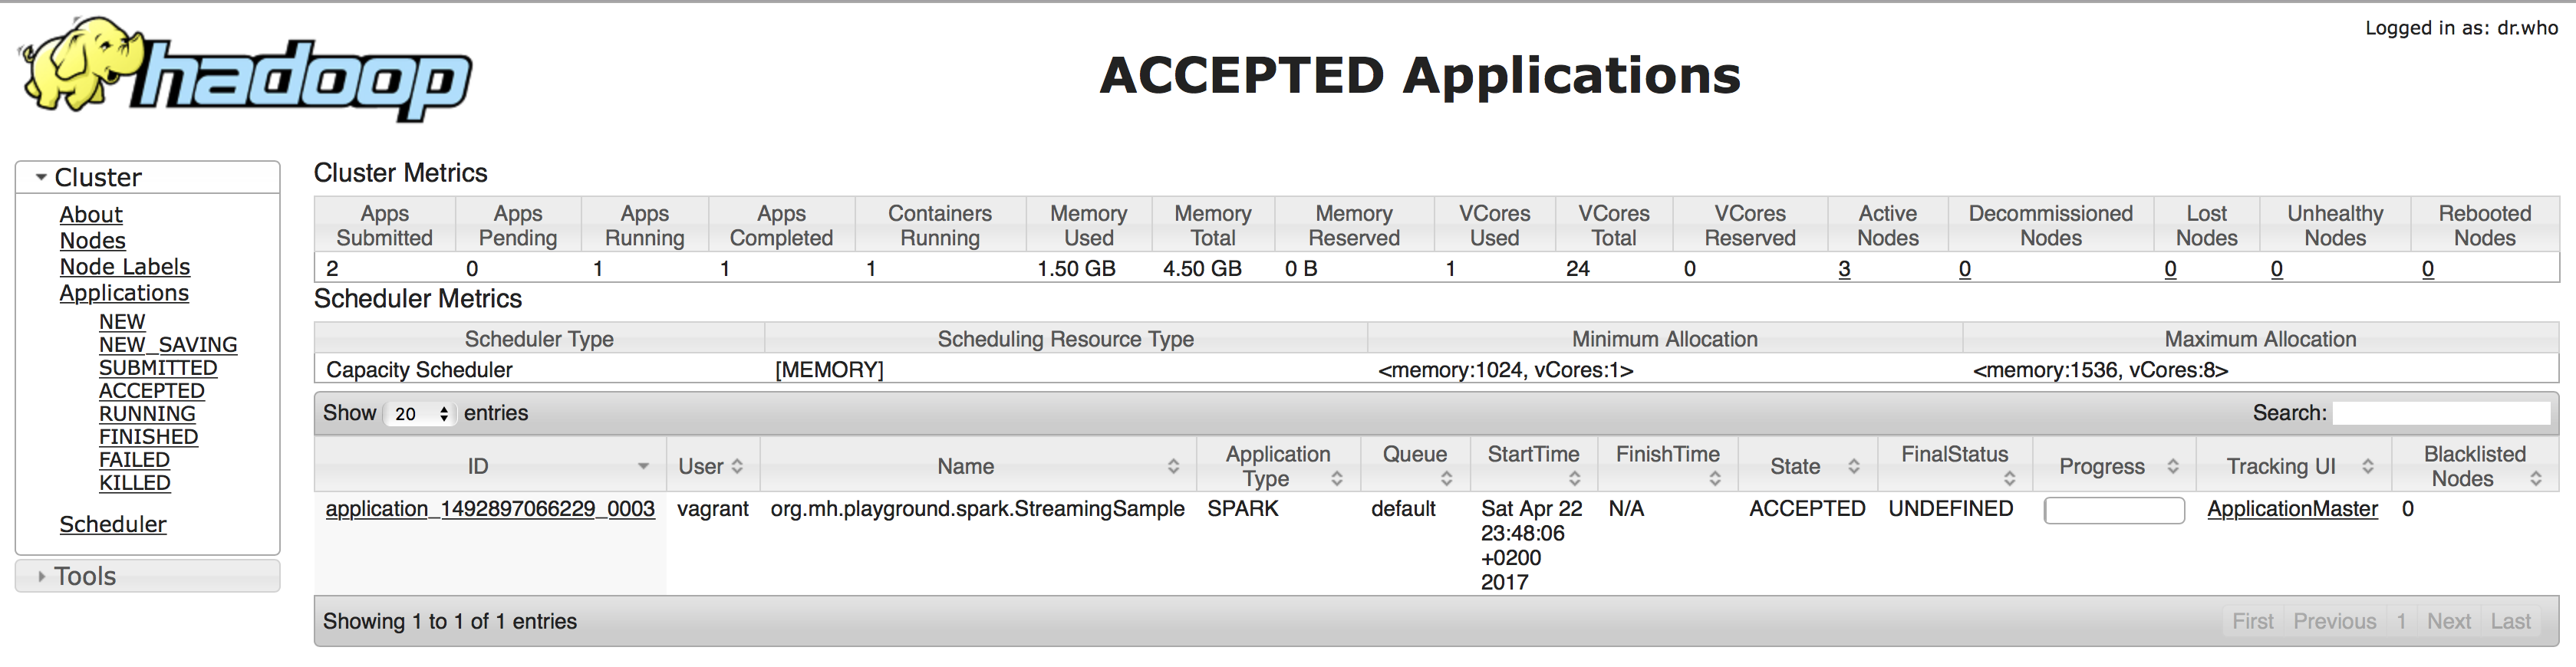Sort table by StartTime column
The width and height of the screenshot is (2576, 667).
tap(1534, 466)
